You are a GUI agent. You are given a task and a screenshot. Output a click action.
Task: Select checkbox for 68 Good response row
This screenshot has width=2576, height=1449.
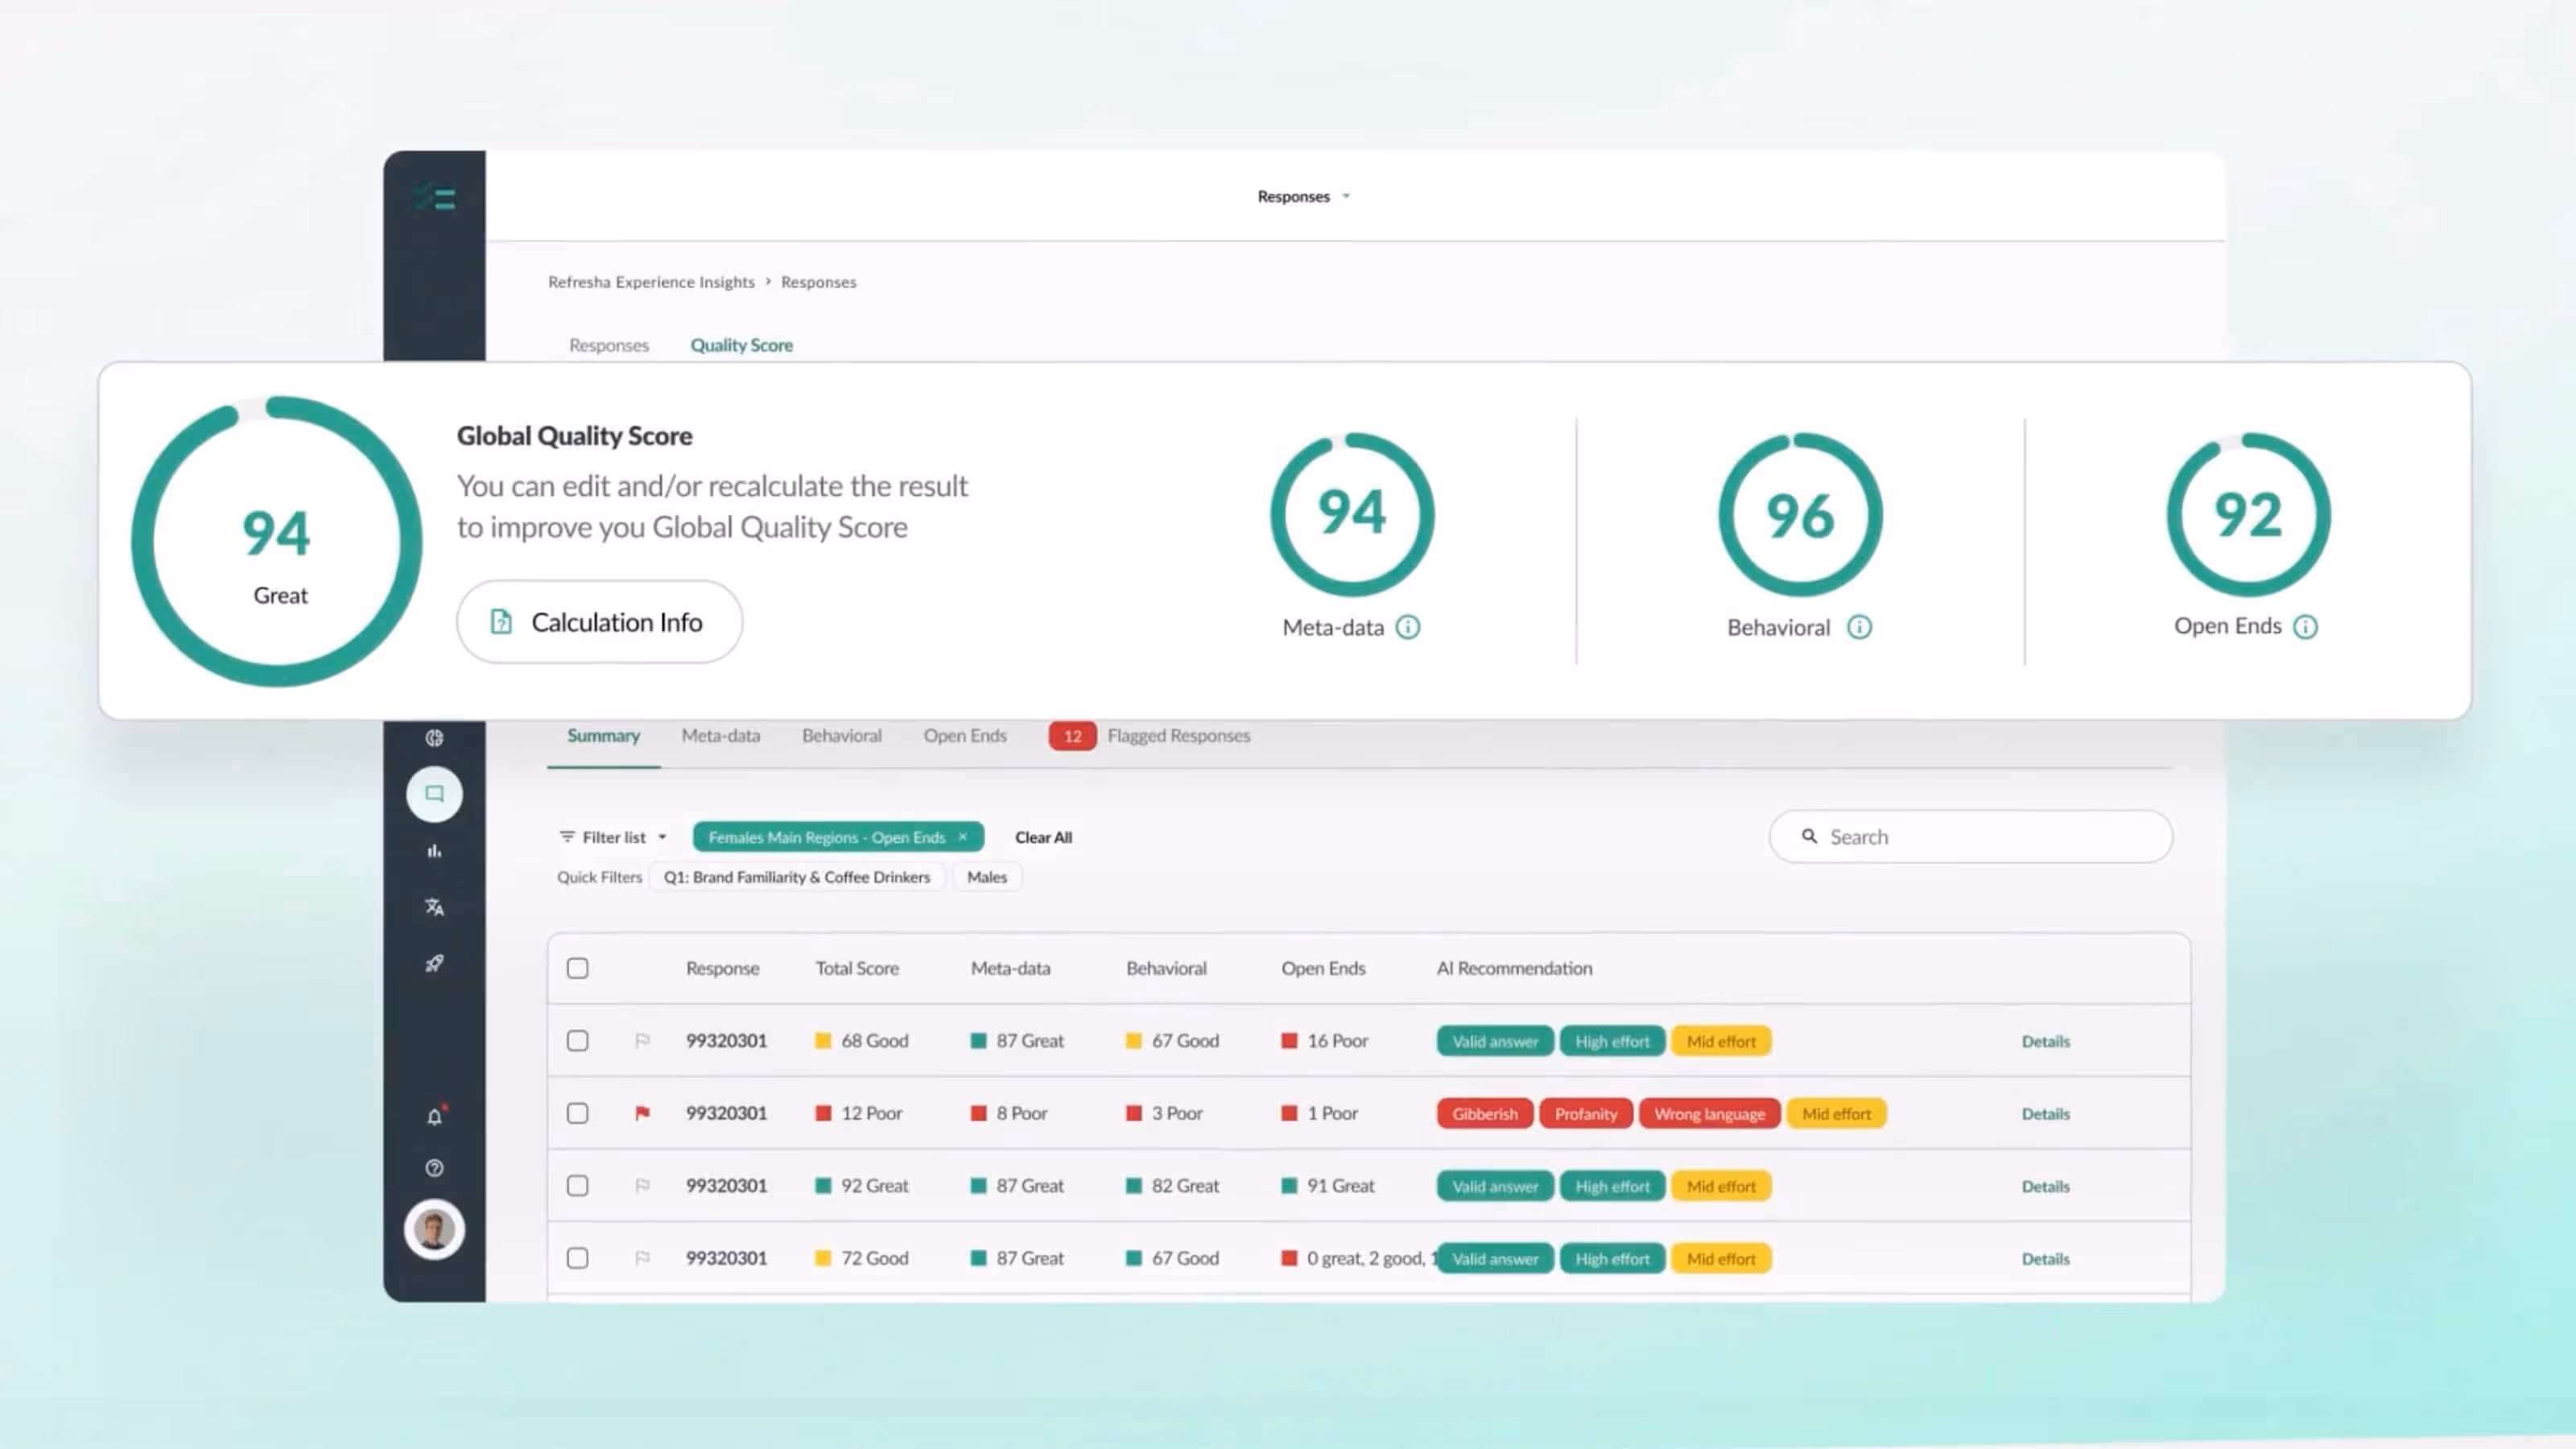point(577,1041)
